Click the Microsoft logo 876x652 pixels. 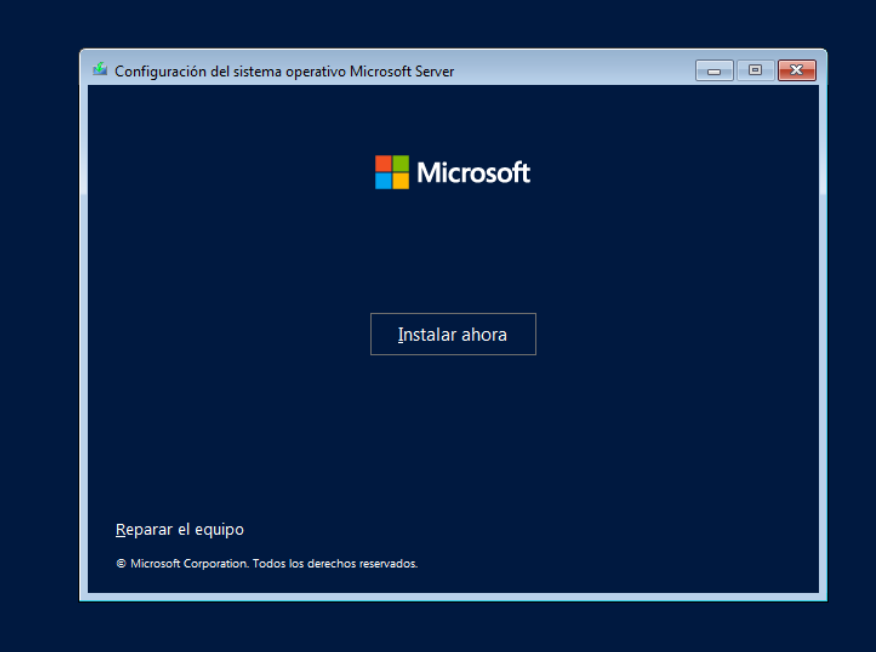click(453, 172)
